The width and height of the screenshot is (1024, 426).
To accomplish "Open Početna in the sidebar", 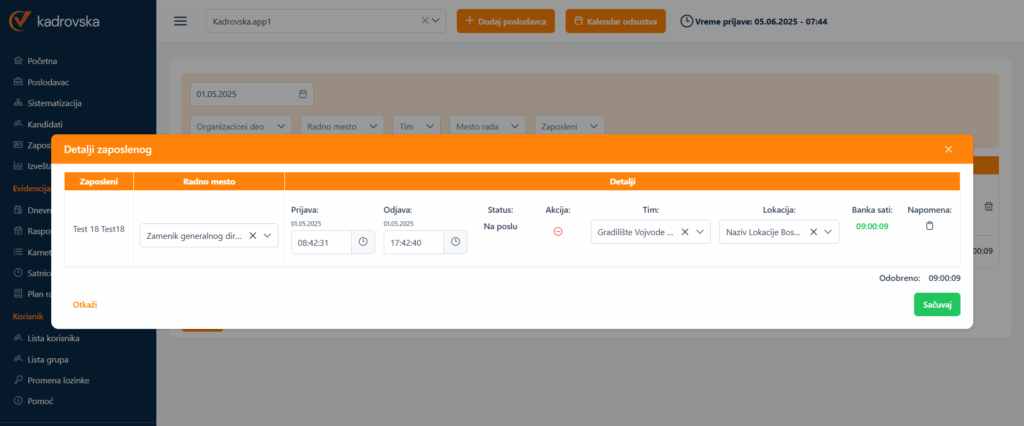I will coord(43,61).
